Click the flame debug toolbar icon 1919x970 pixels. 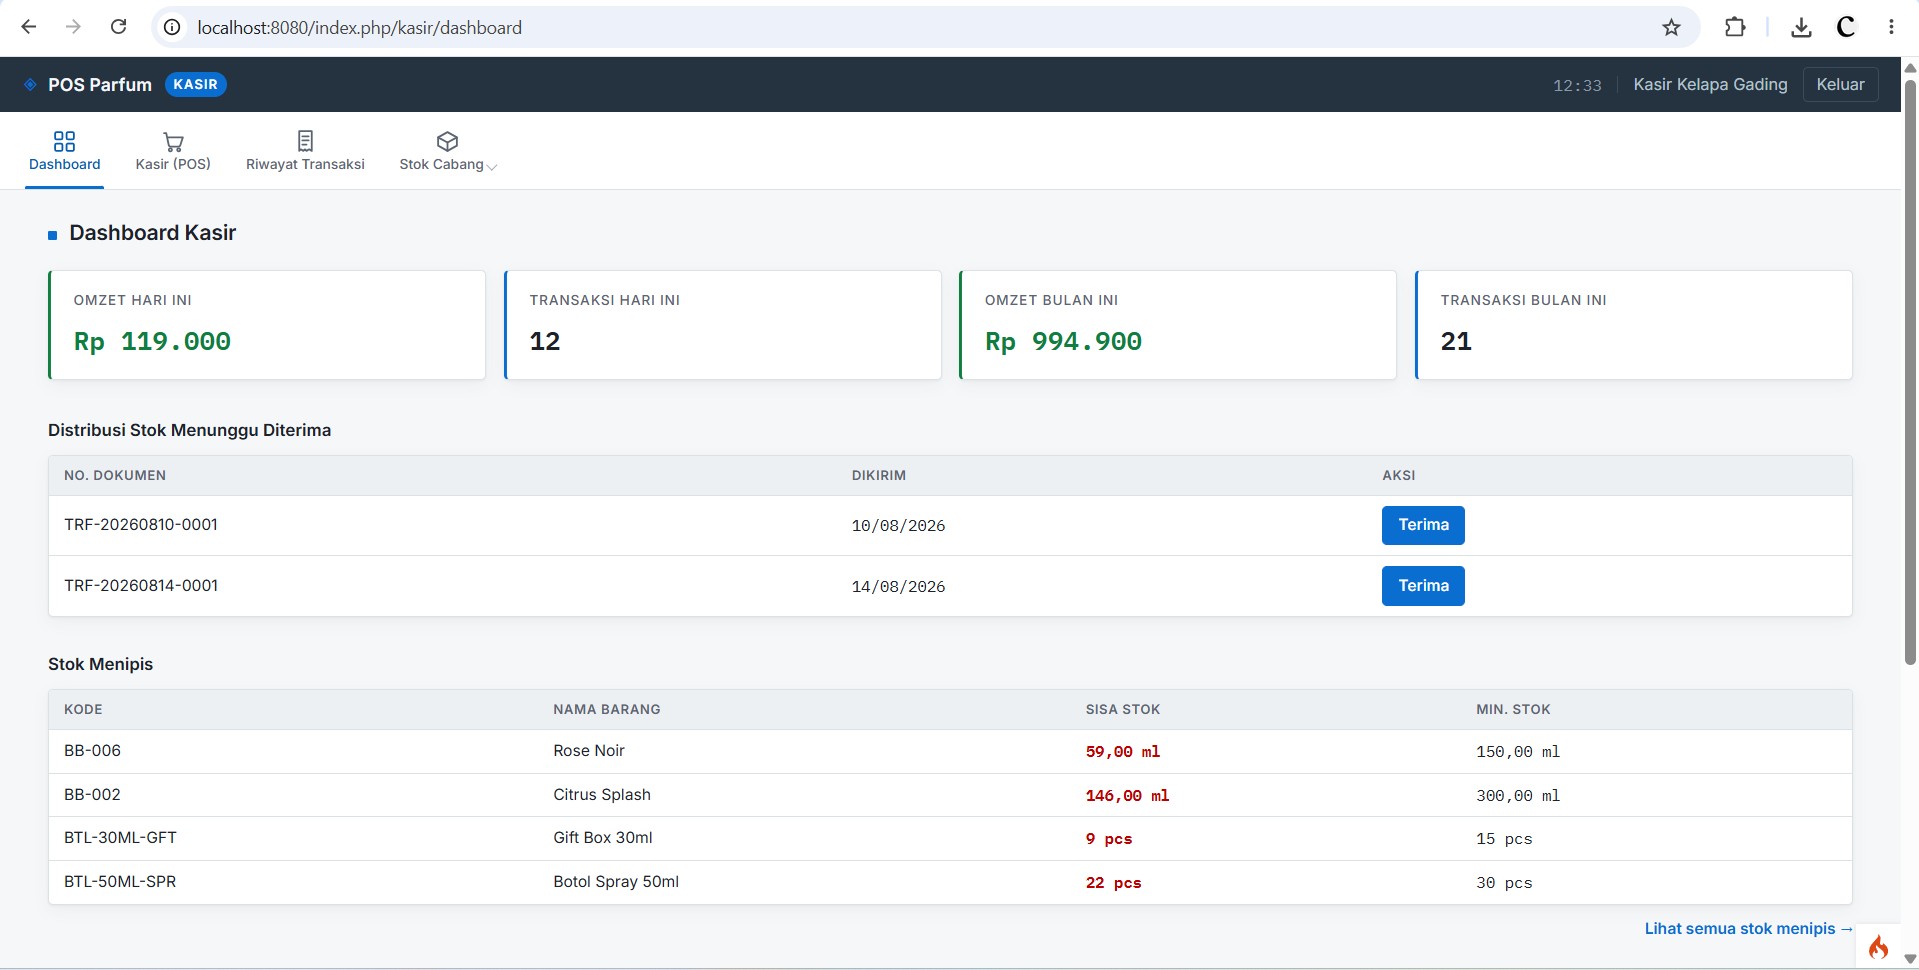1878,946
